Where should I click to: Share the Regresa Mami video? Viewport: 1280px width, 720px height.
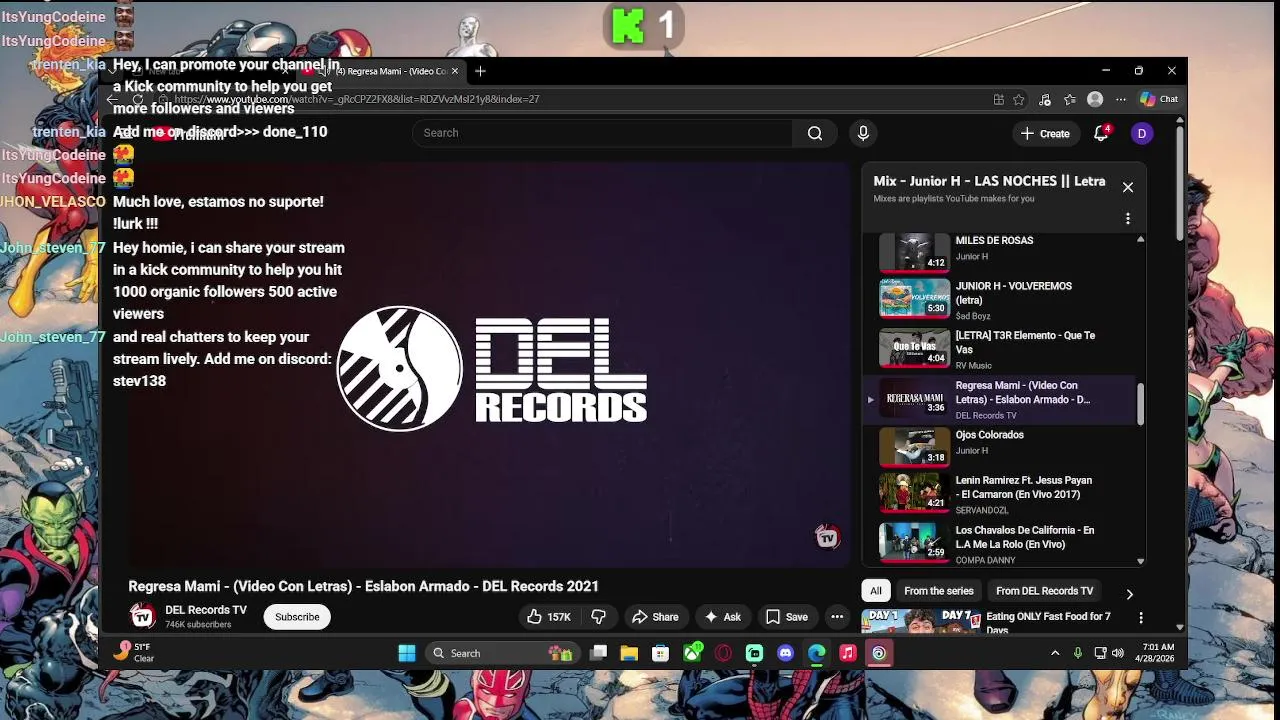(x=655, y=617)
